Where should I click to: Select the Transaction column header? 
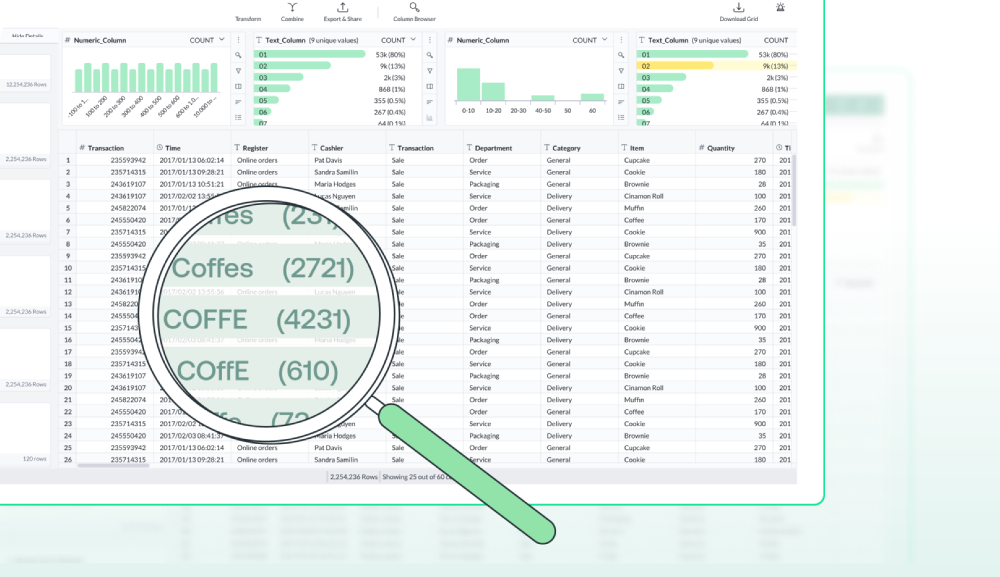(107, 146)
